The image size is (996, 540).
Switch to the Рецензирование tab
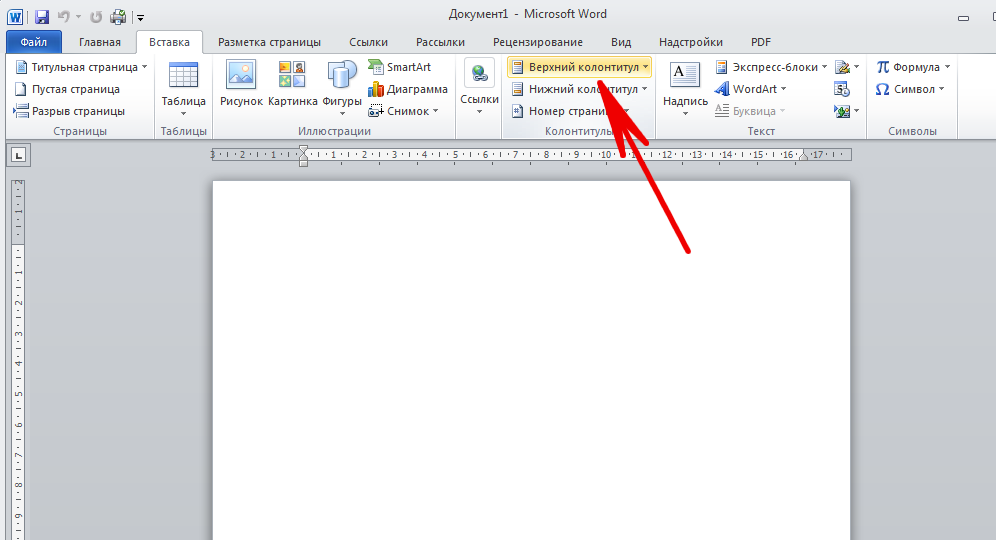tap(537, 42)
